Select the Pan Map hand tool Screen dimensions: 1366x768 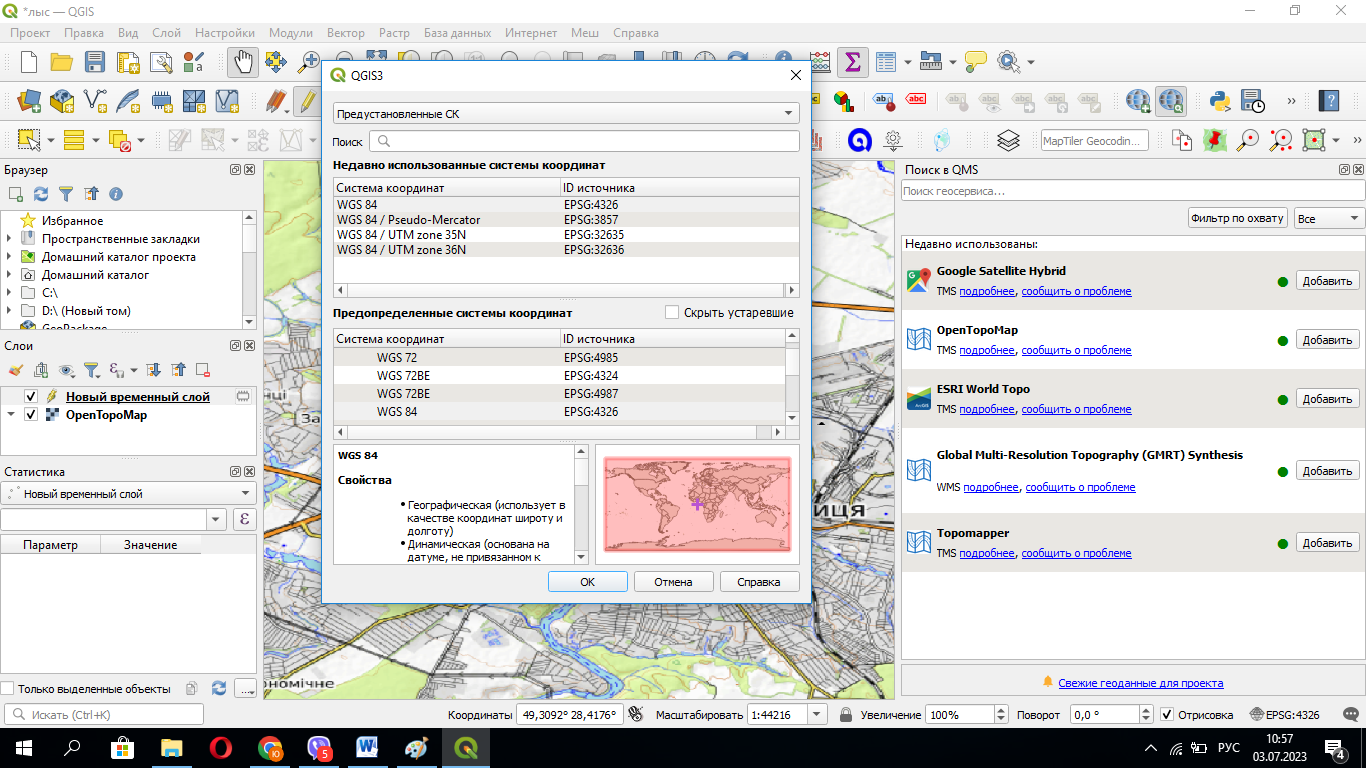click(243, 62)
